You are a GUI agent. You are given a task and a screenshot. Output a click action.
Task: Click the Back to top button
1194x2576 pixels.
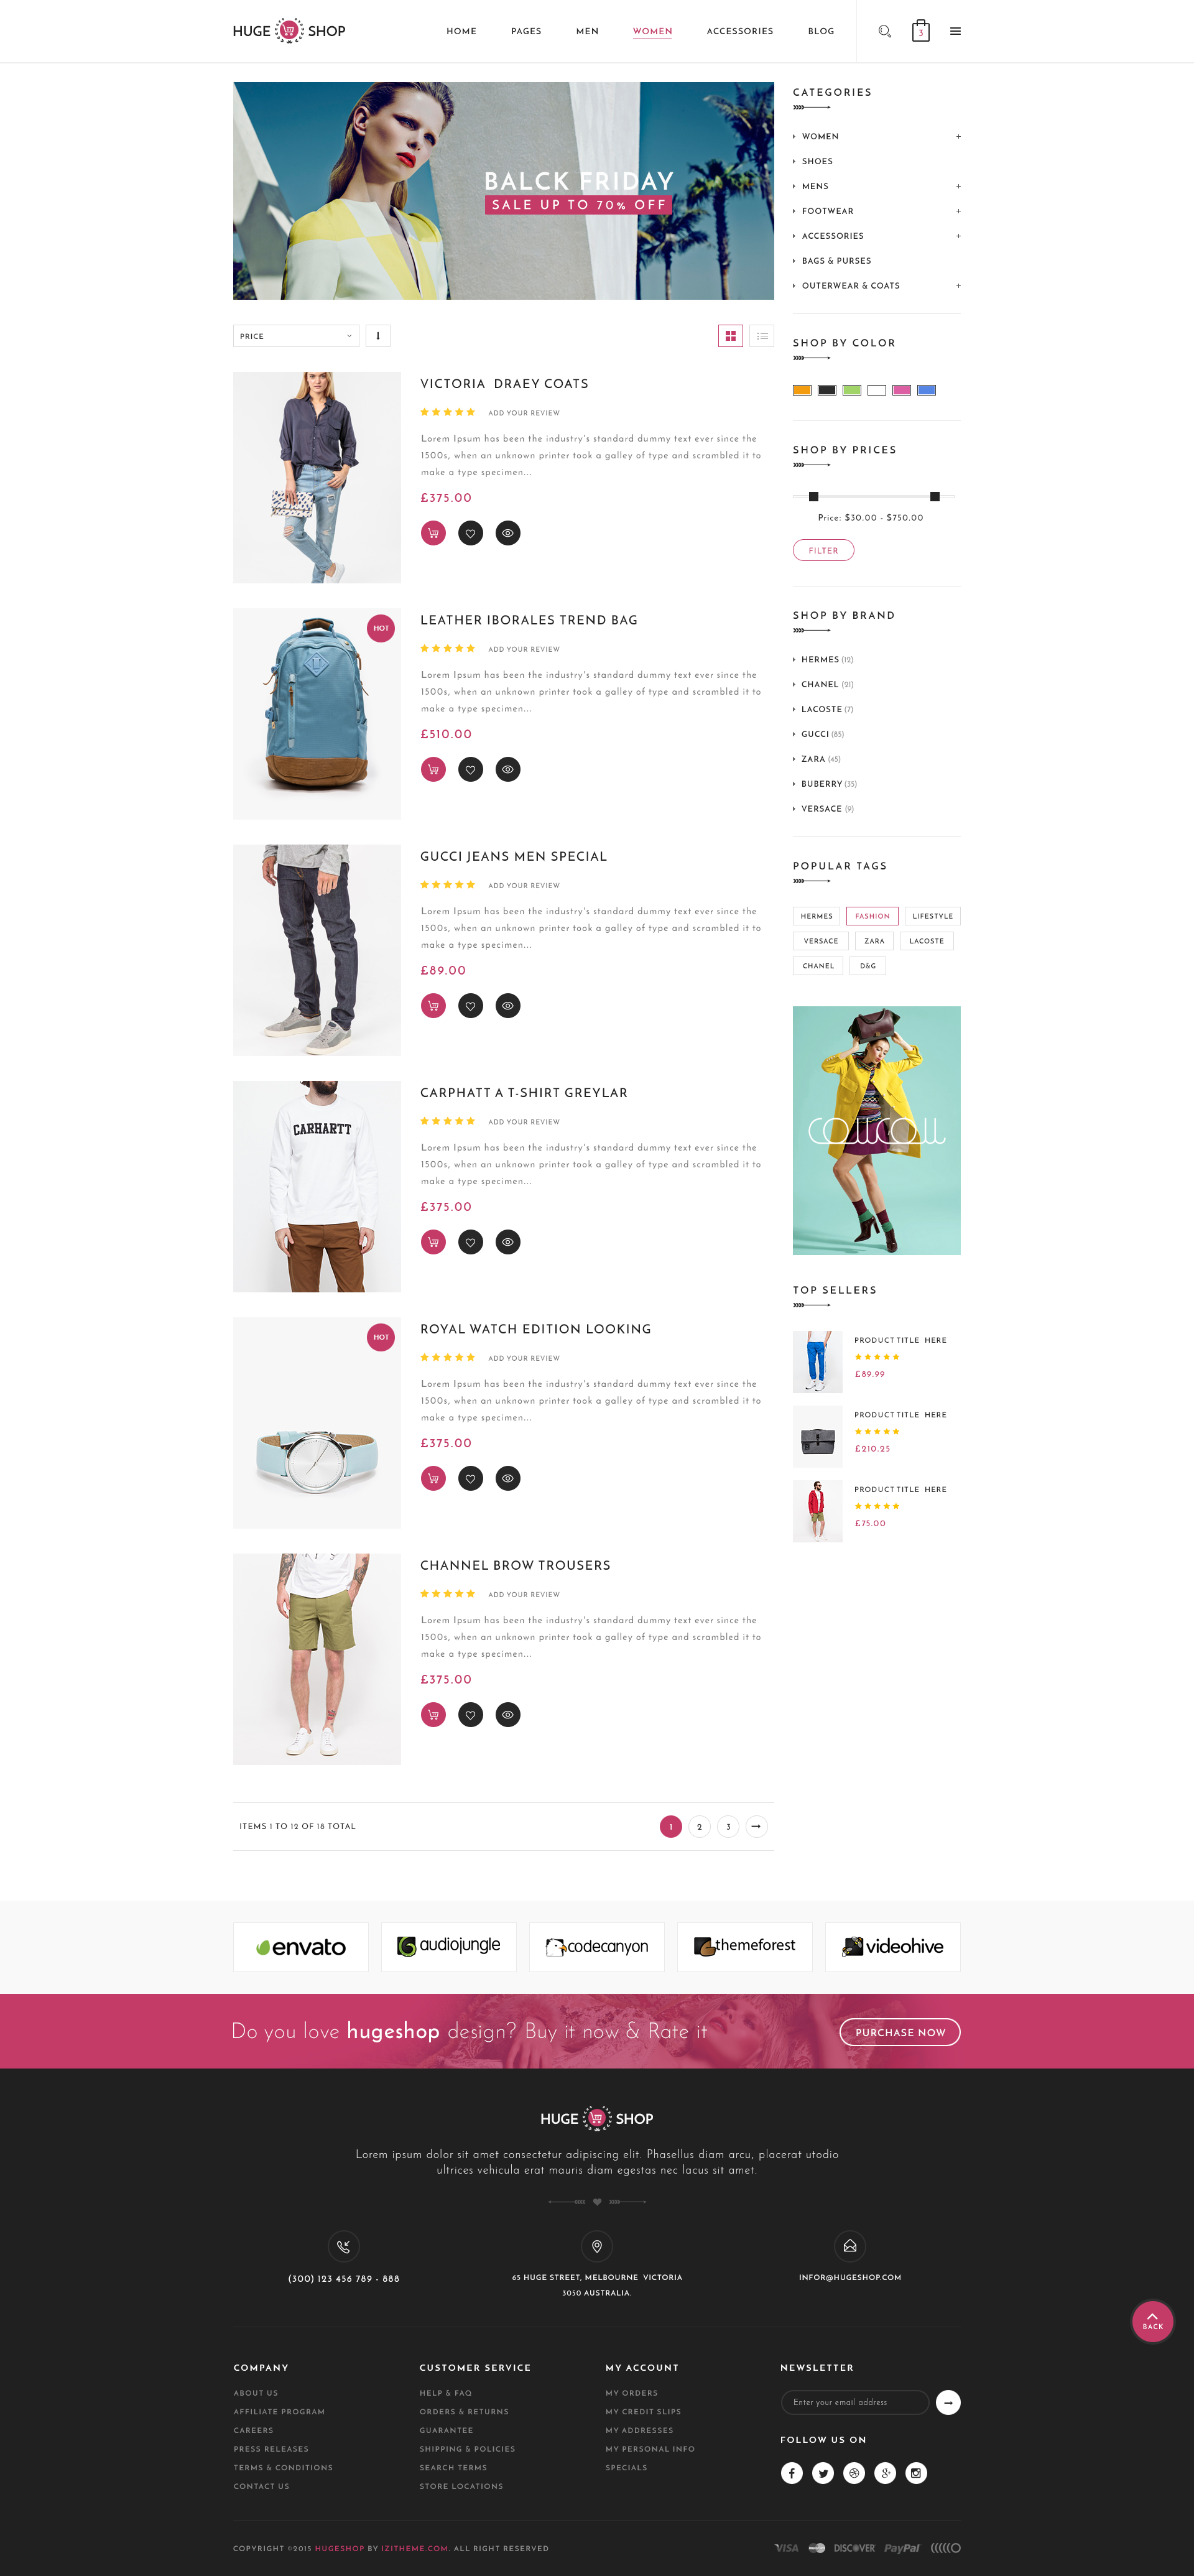point(1152,2321)
